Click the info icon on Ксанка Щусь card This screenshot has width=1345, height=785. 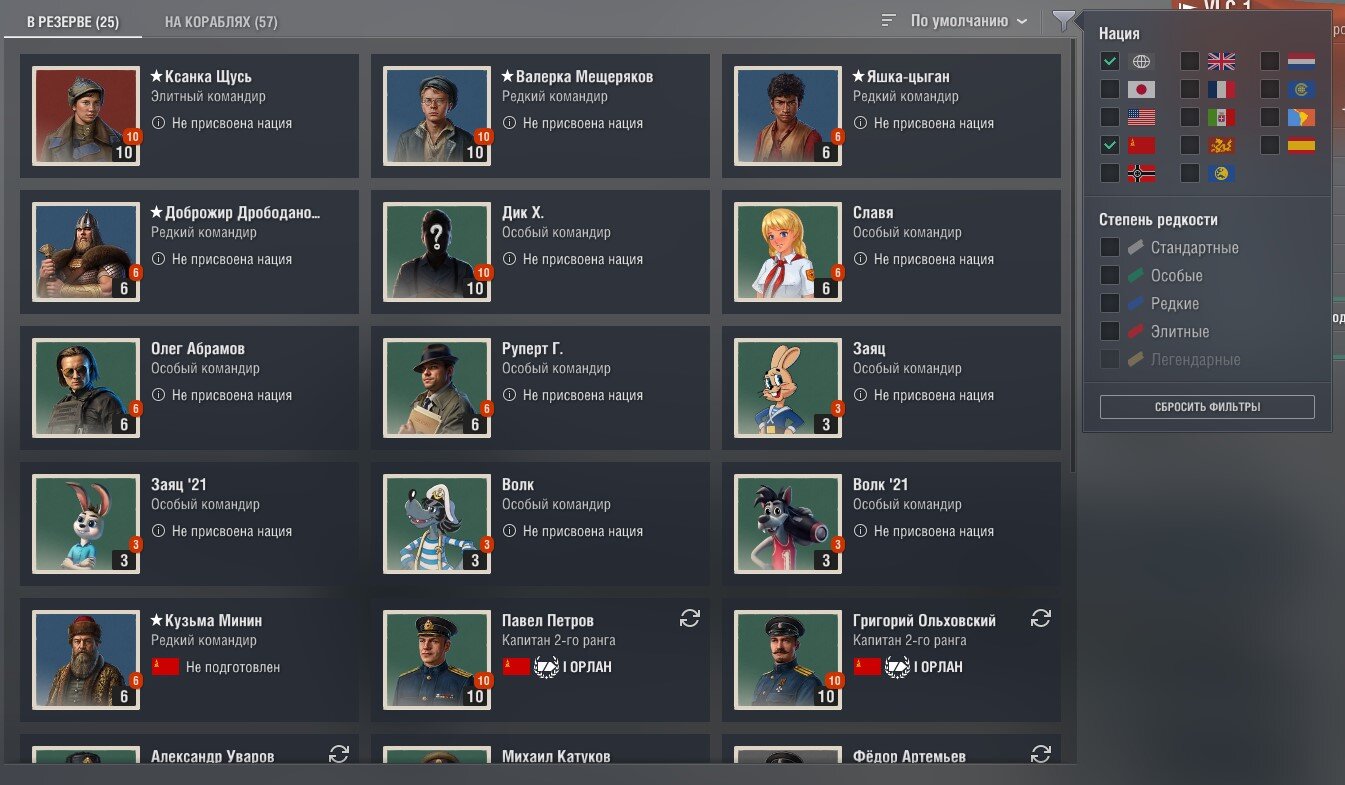(x=158, y=123)
